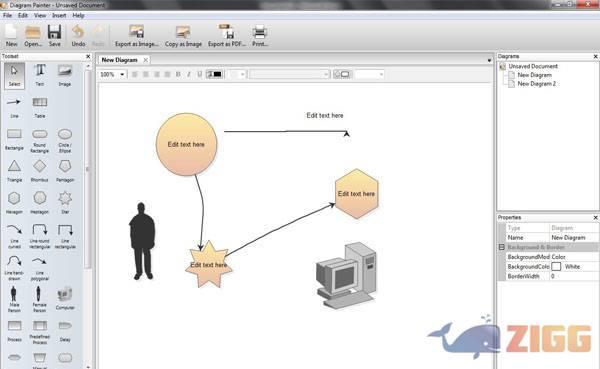Screen dimensions: 600x369
Task: Click the White background color swatch
Action: 556,266
